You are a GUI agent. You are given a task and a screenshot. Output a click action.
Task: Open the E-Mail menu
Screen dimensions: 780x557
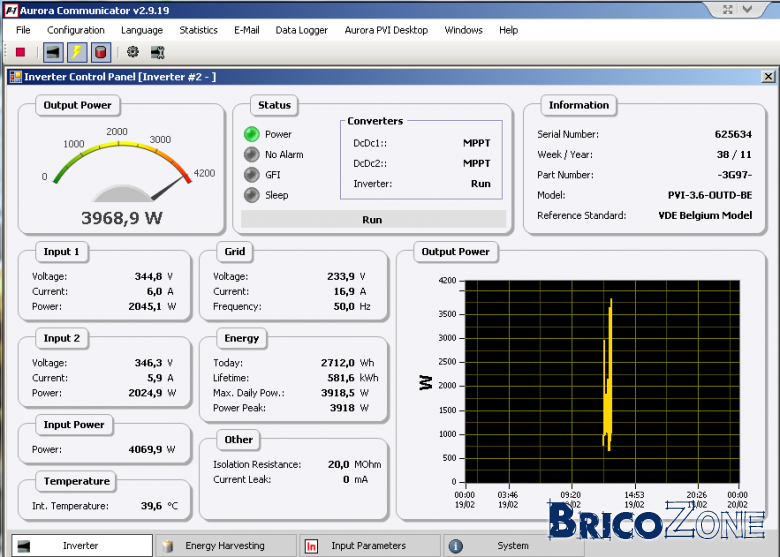pyautogui.click(x=247, y=30)
